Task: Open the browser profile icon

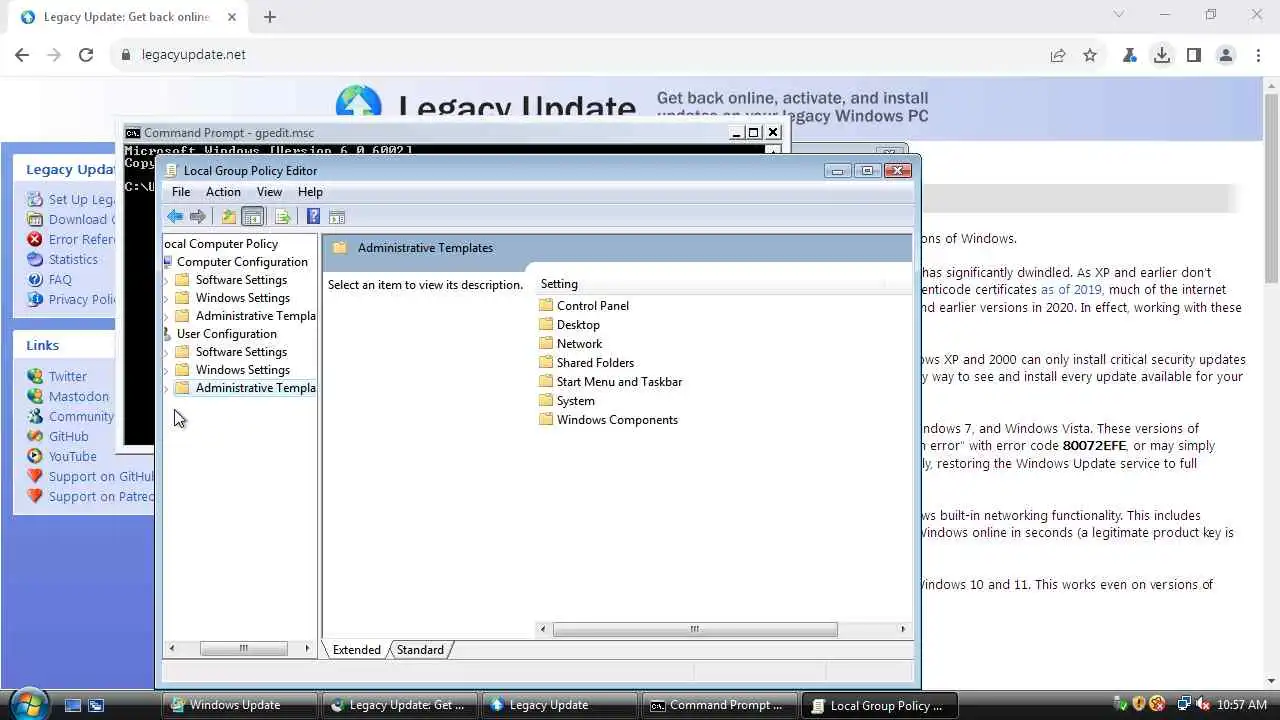Action: [1226, 55]
